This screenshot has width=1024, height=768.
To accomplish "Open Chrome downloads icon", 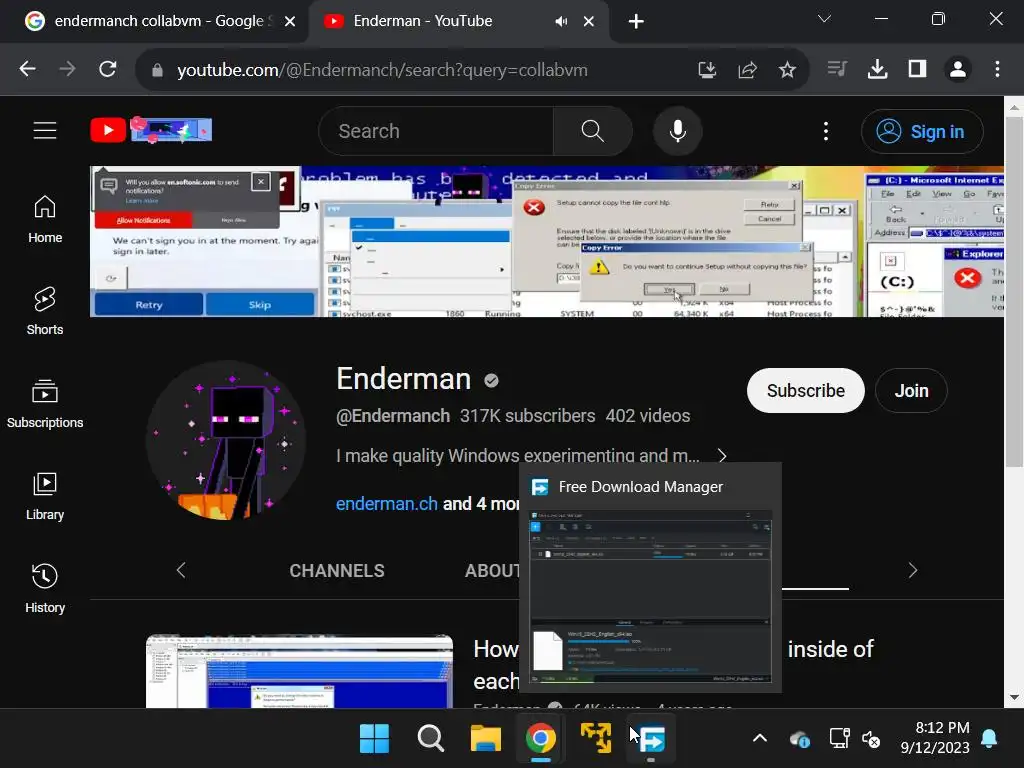I will tap(877, 69).
